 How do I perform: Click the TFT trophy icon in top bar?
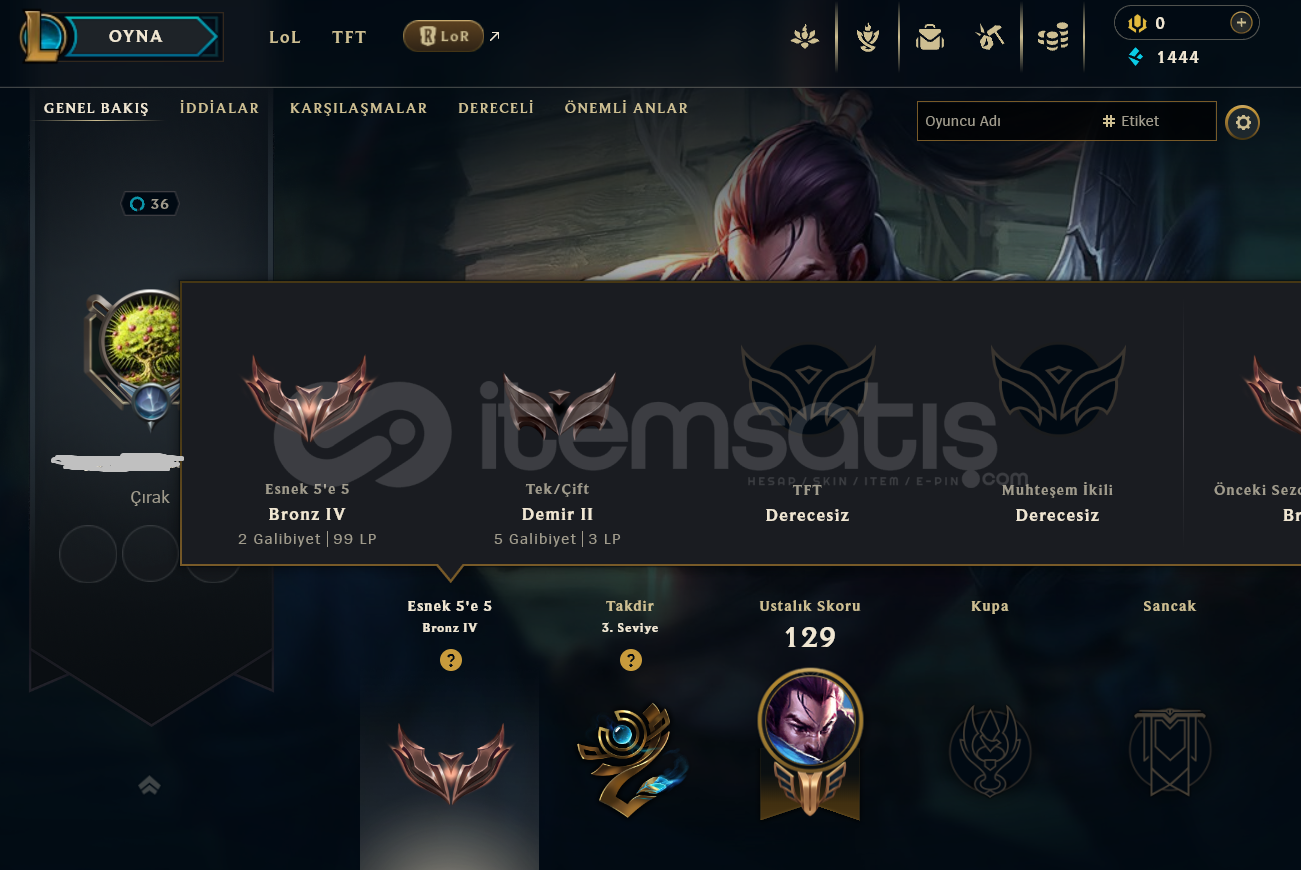(867, 37)
